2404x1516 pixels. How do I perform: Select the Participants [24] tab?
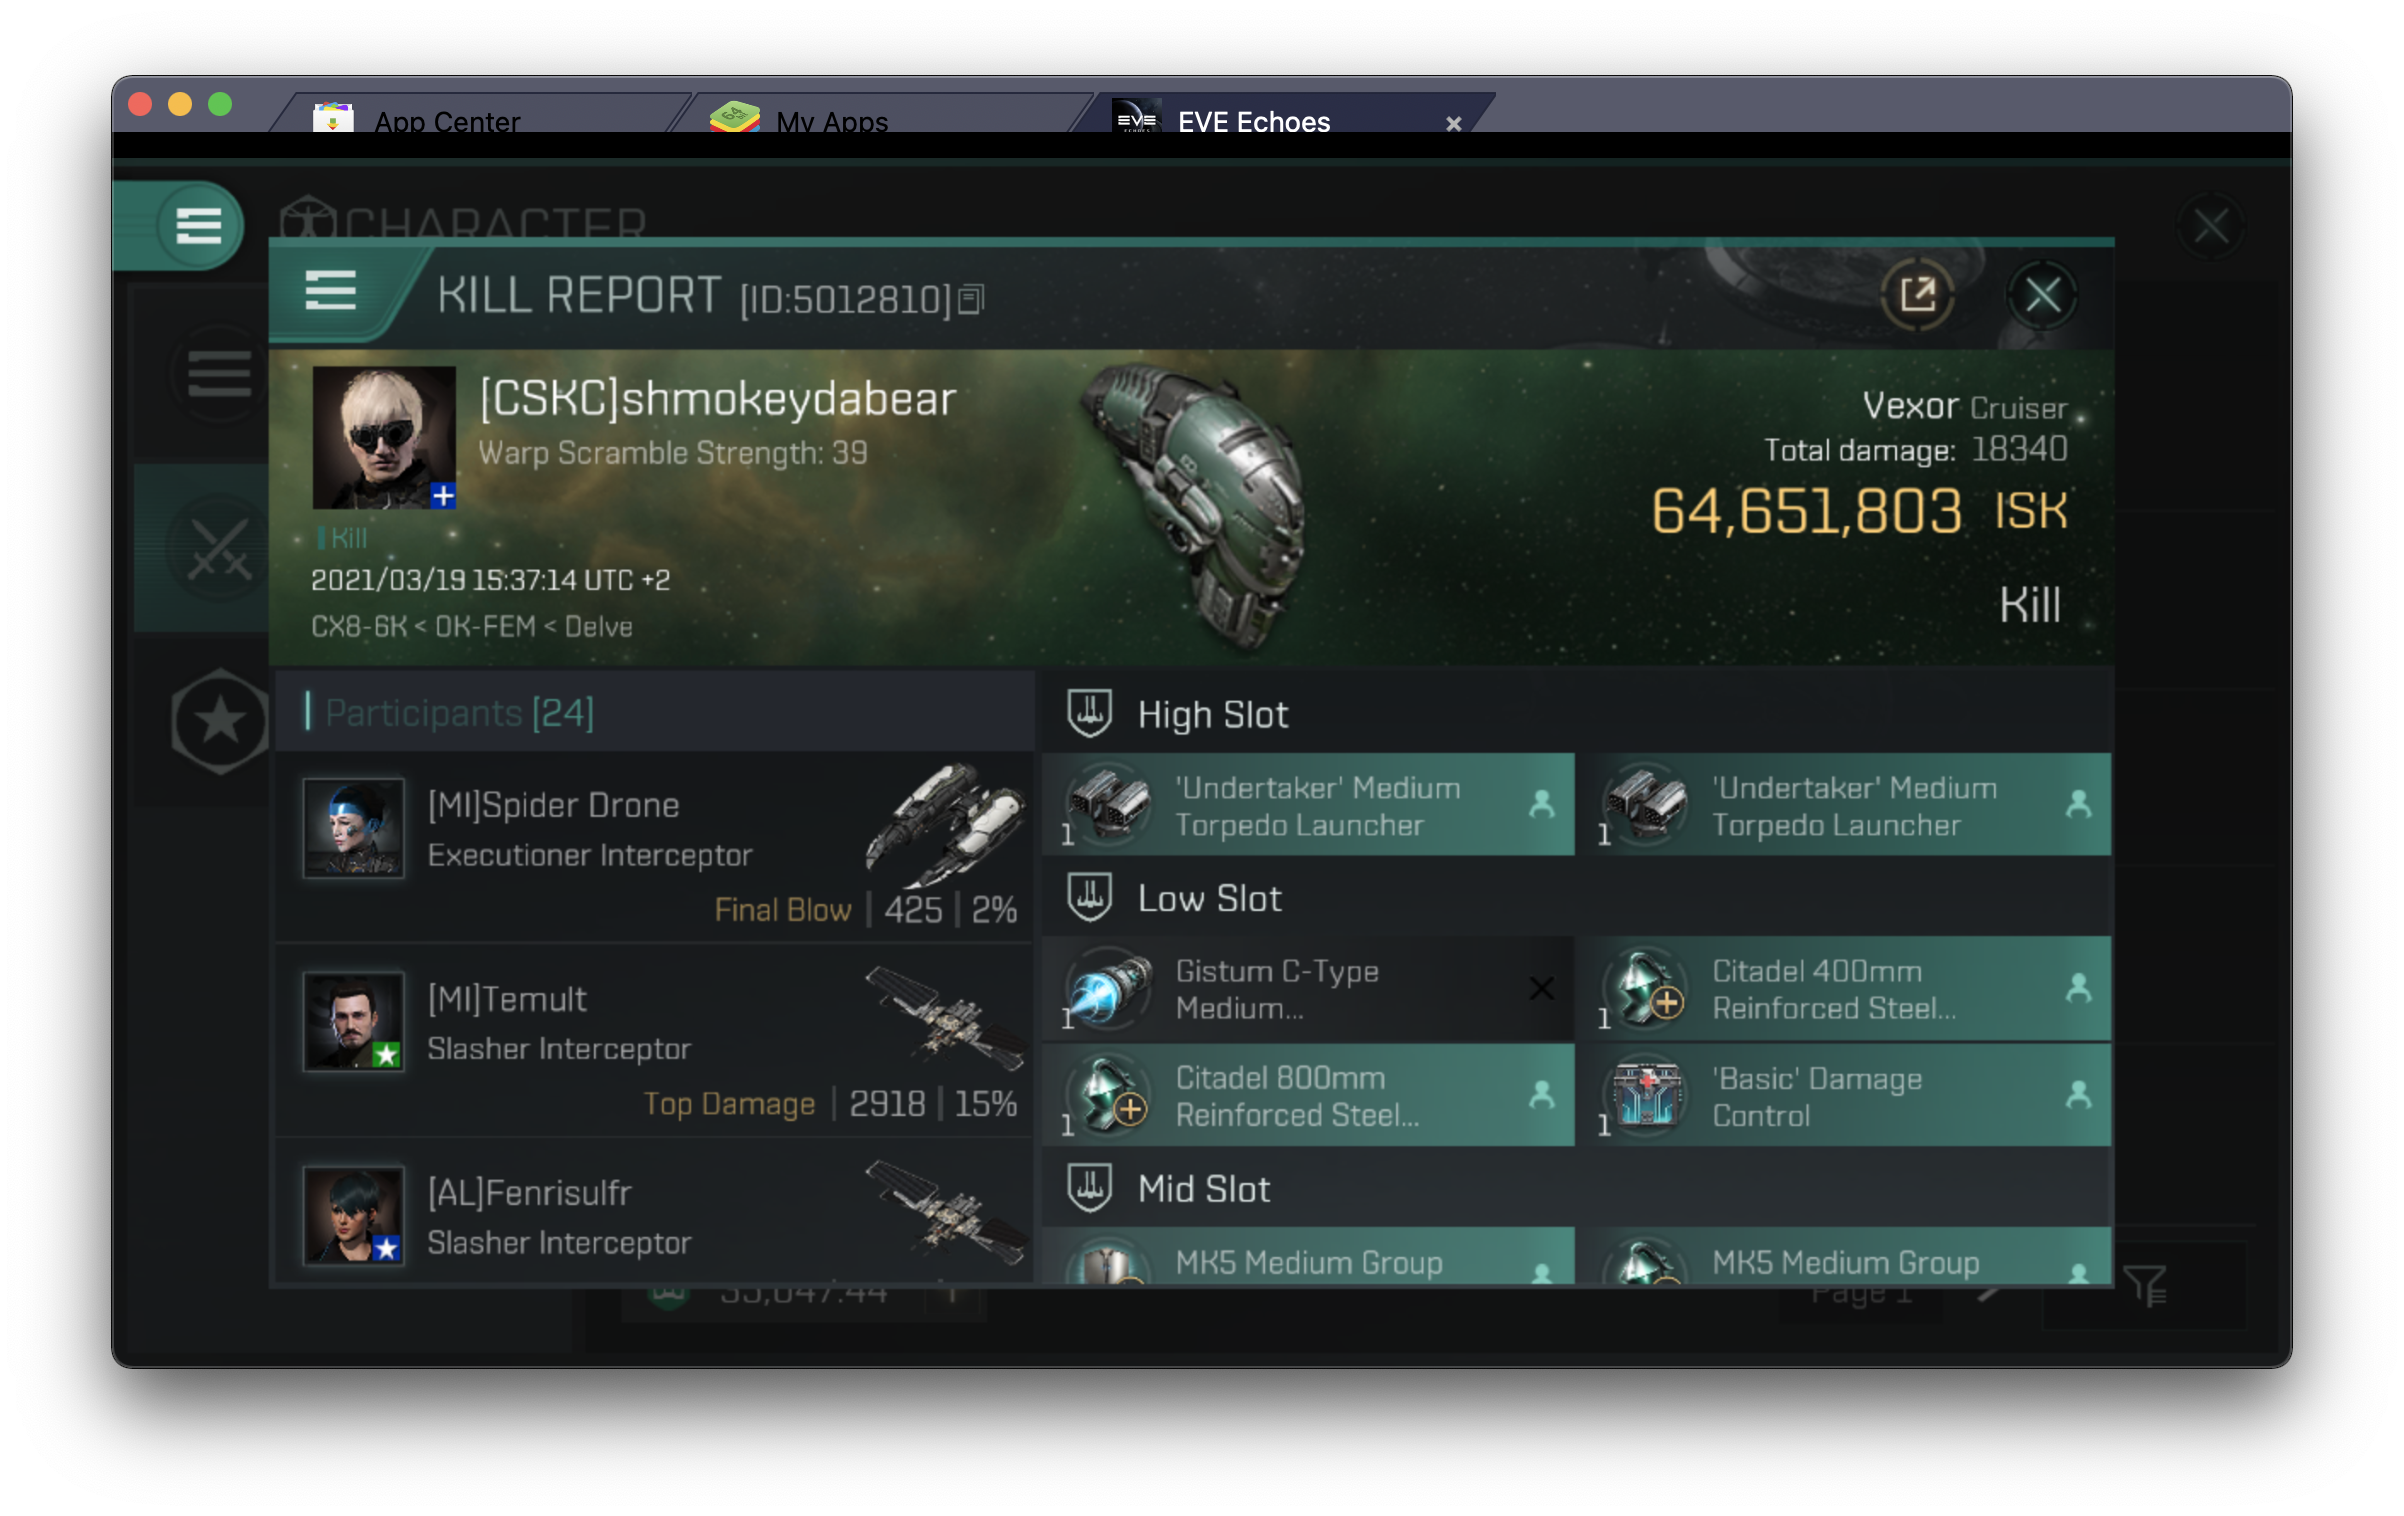click(x=656, y=712)
